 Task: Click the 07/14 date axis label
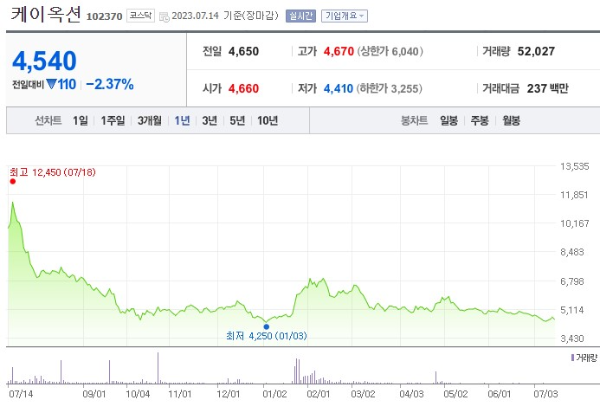pyautogui.click(x=21, y=394)
